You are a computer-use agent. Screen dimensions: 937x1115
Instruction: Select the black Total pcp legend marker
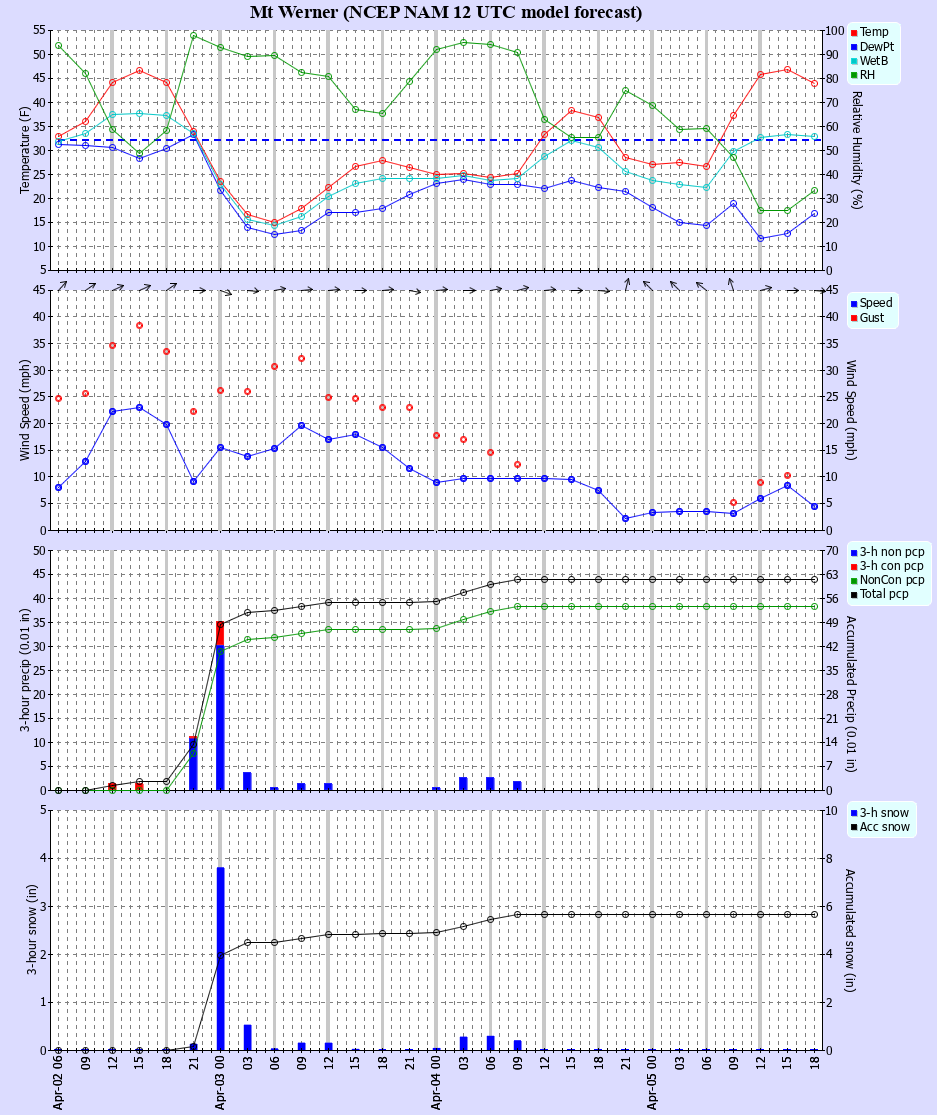pyautogui.click(x=855, y=594)
